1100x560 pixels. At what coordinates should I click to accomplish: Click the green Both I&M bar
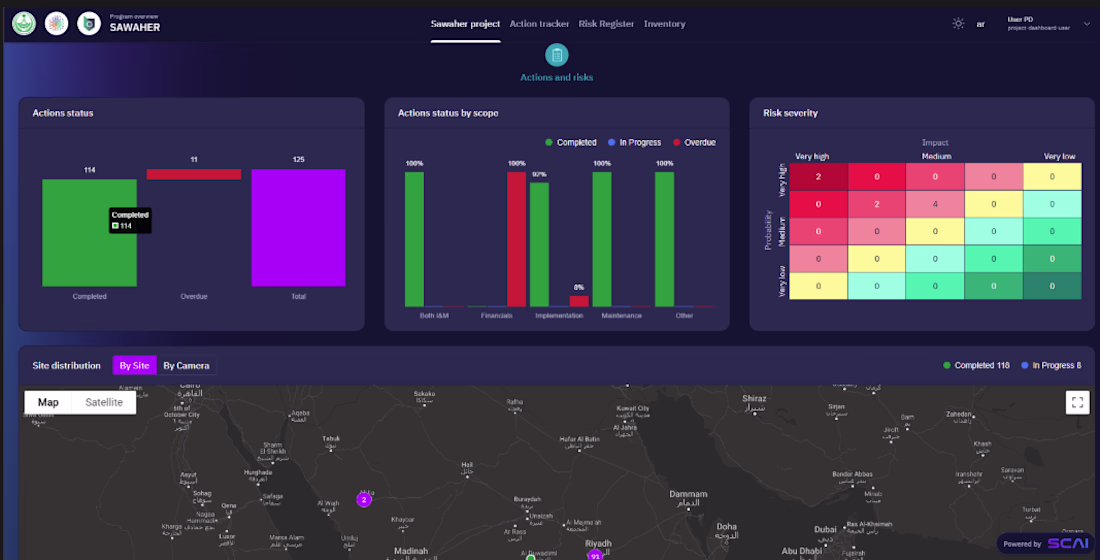[414, 239]
